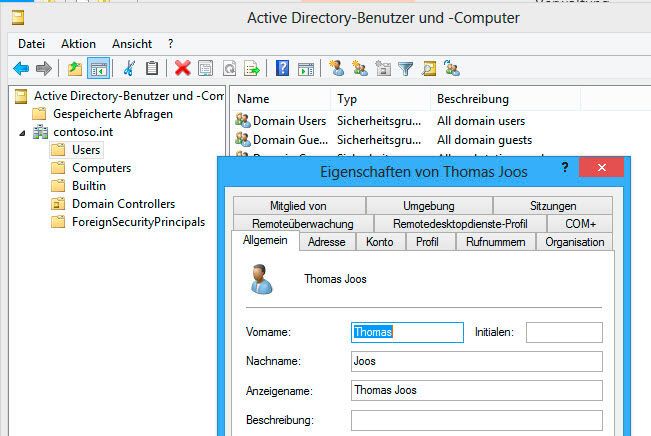
Task: Click the 'All domain guests' description cell
Action: coord(484,140)
